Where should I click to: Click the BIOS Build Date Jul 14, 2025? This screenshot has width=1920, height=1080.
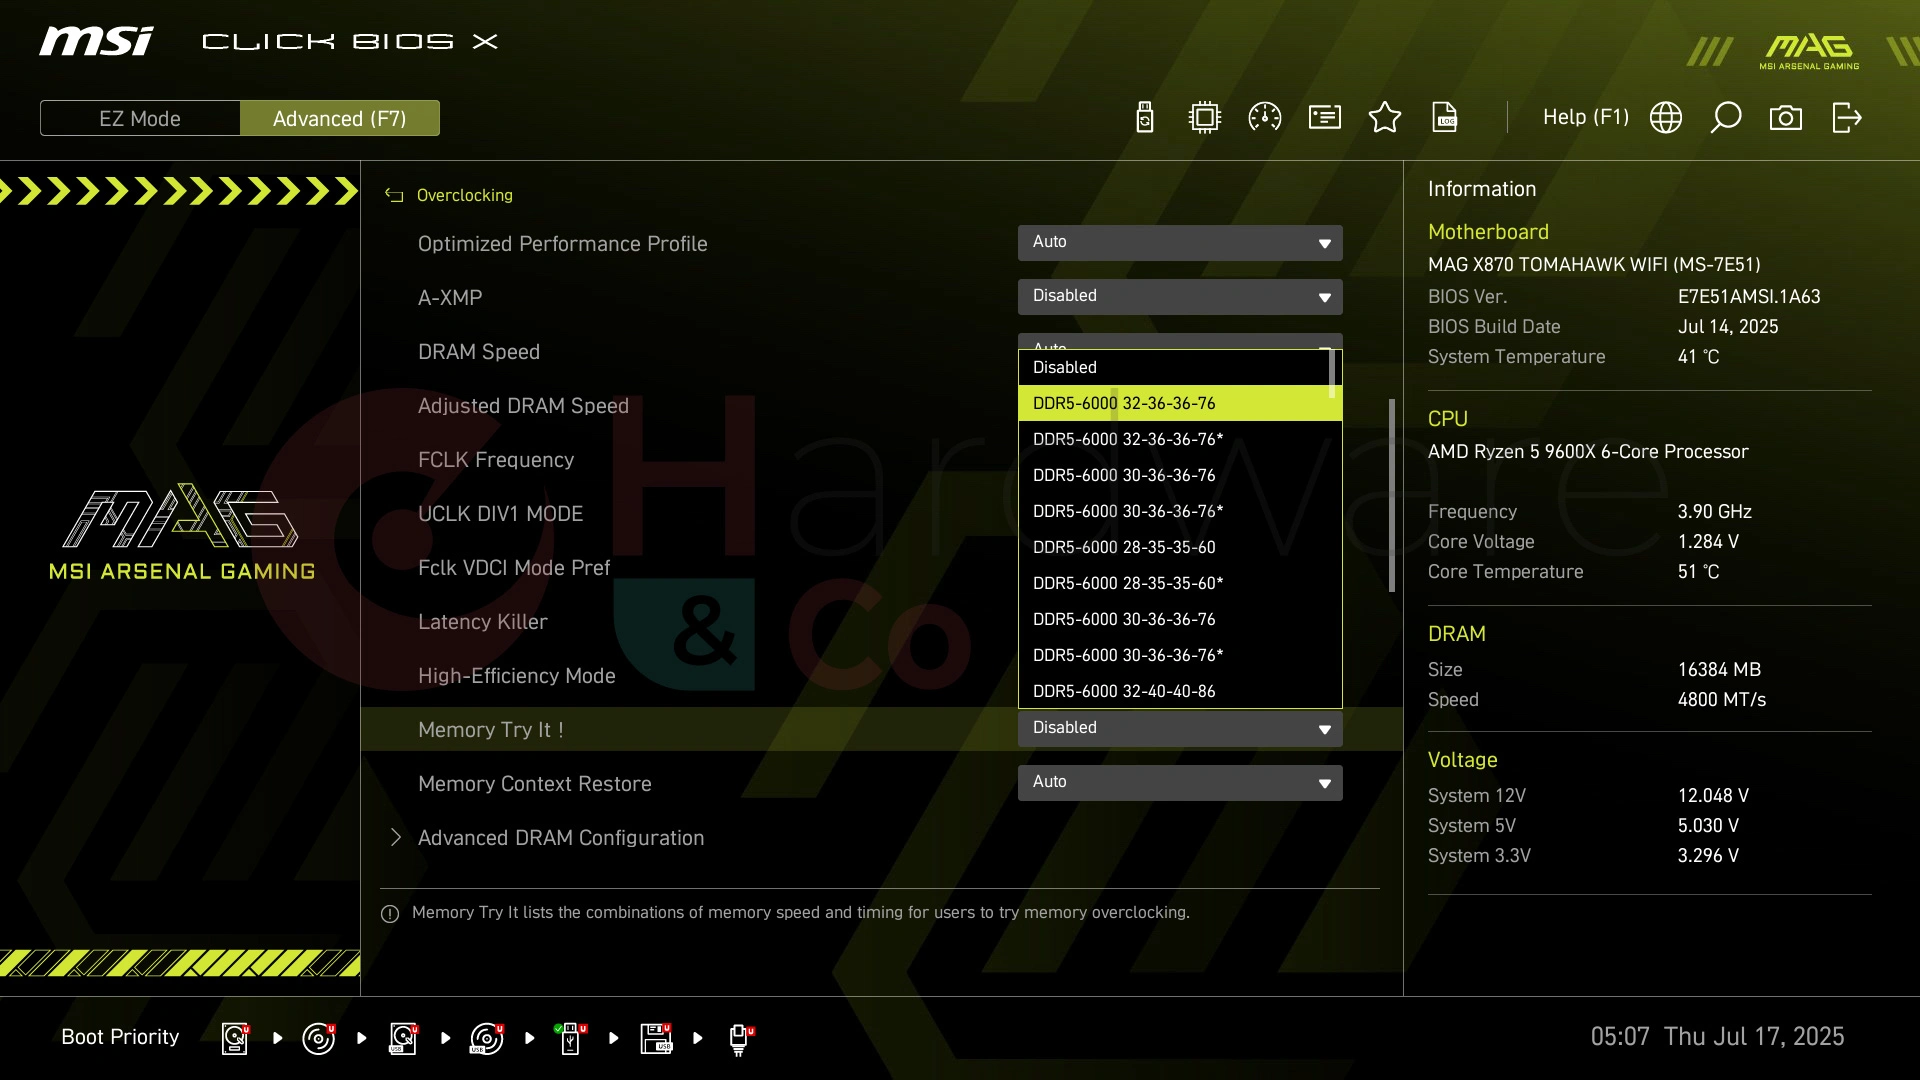1728,327
